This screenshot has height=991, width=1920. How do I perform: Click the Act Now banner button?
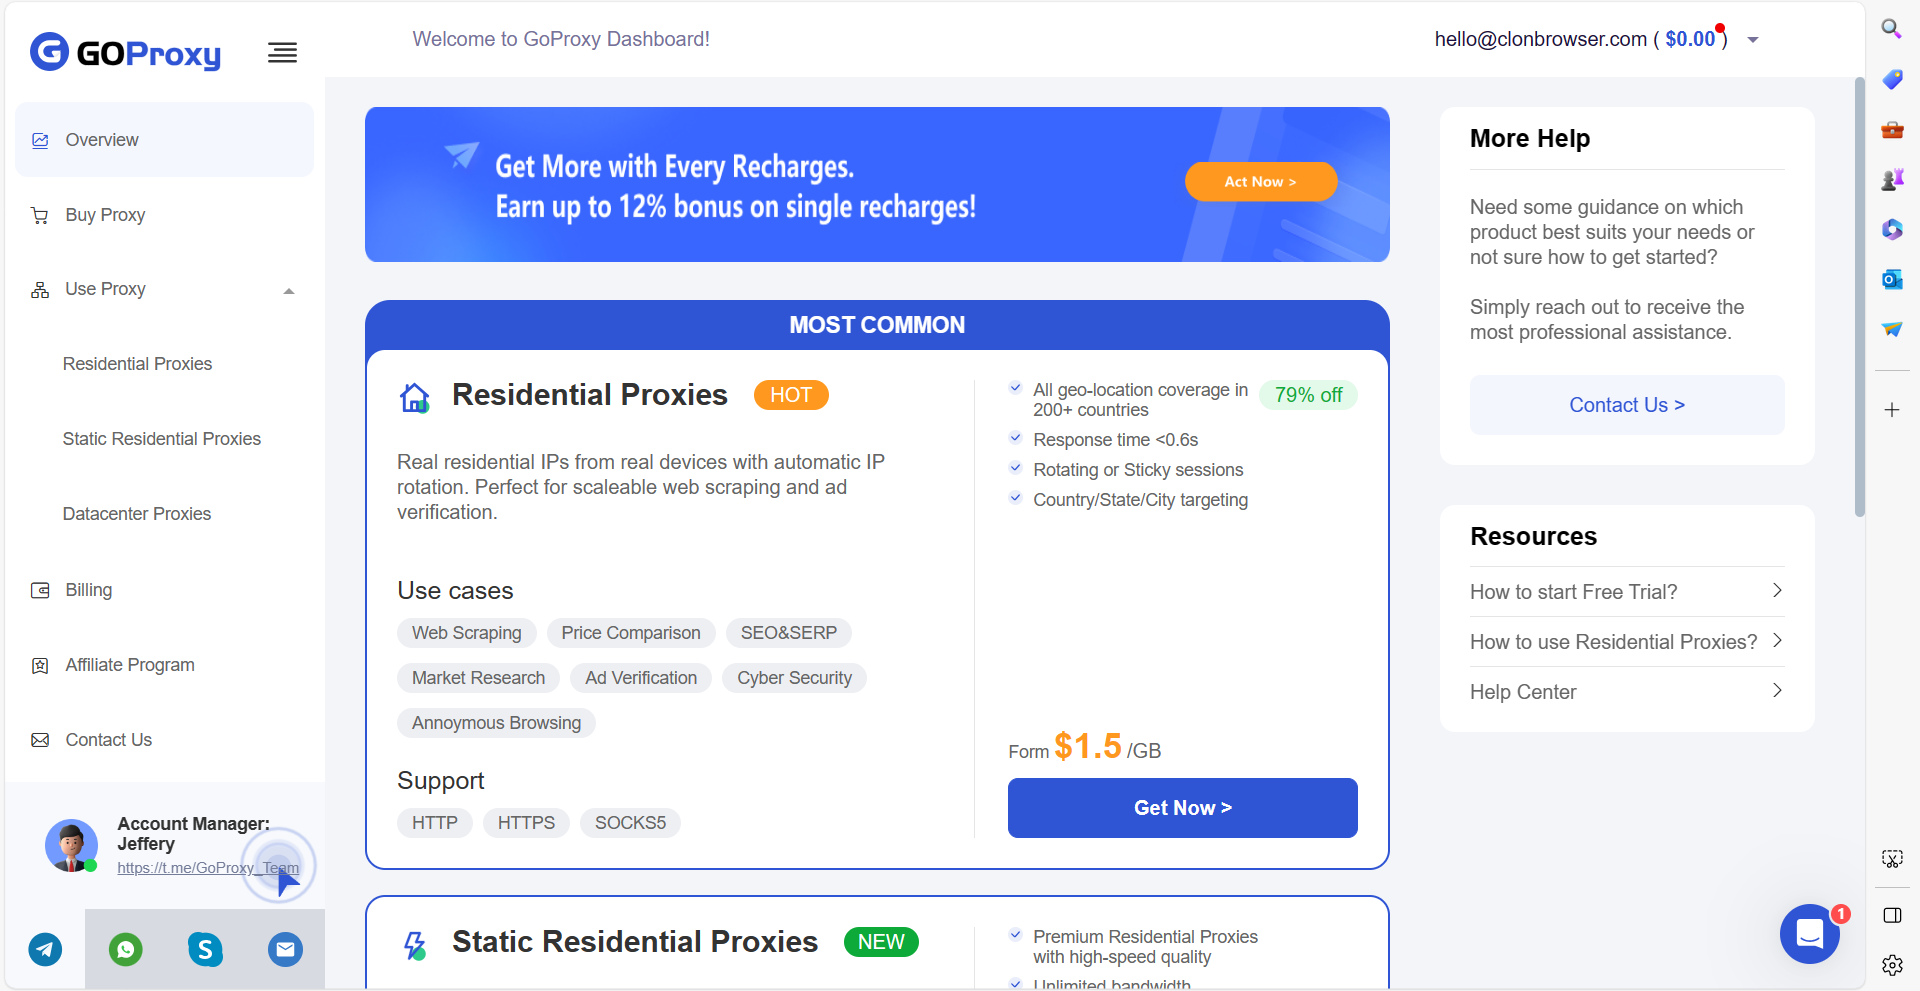[1260, 181]
